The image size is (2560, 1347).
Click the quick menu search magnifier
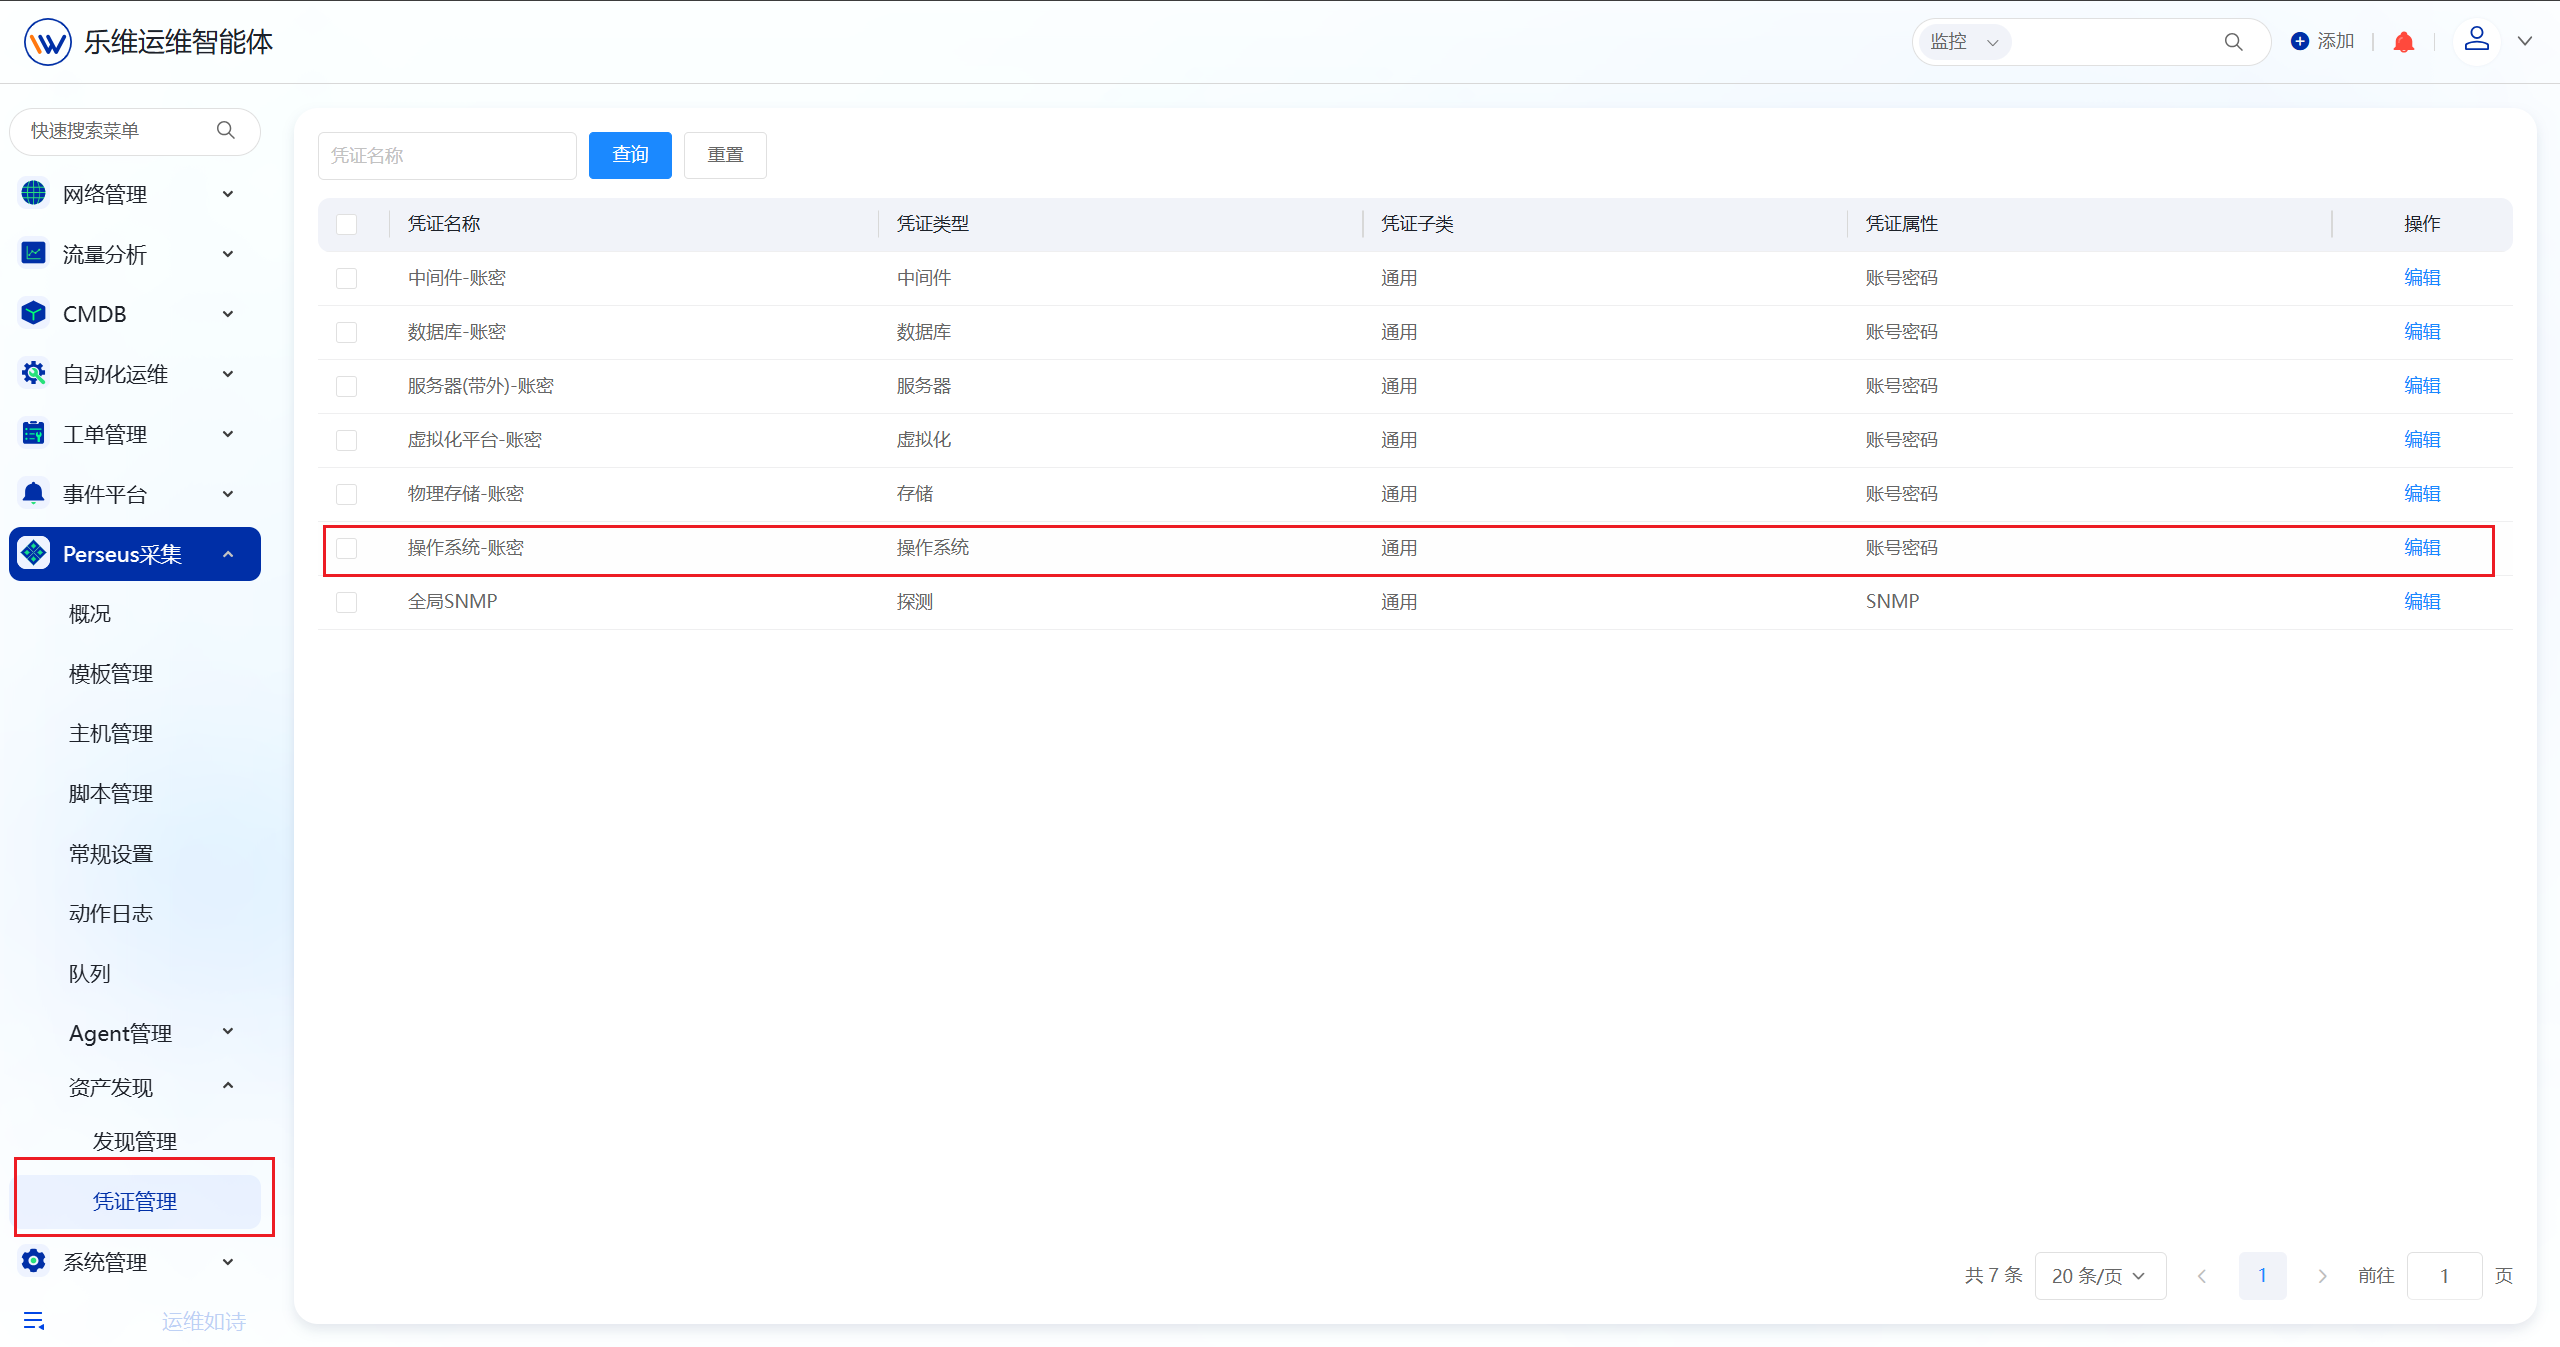coord(226,130)
